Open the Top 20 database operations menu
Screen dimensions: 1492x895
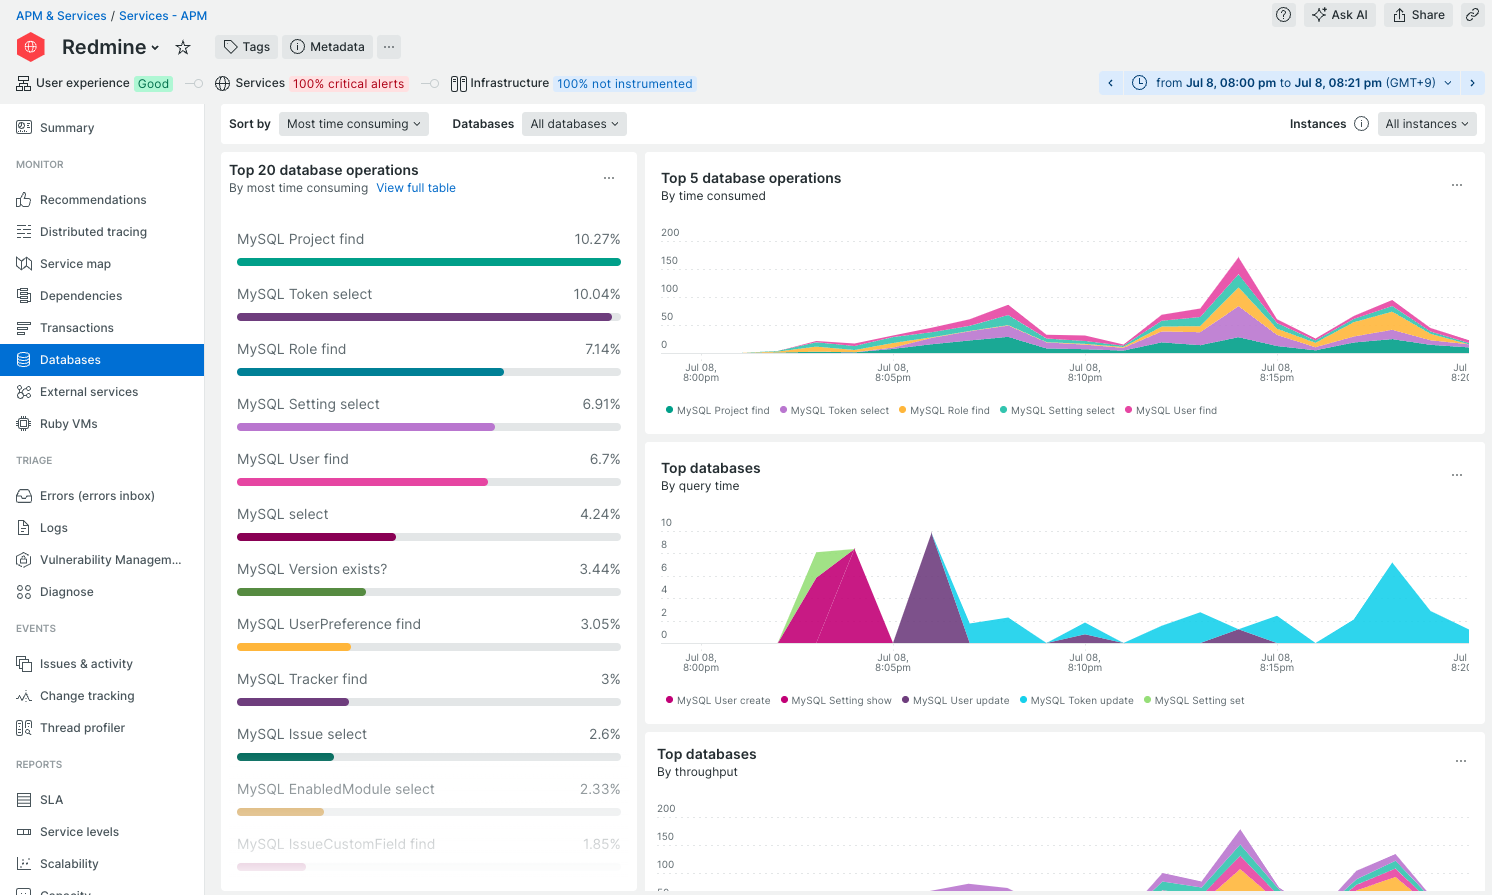[x=609, y=178]
